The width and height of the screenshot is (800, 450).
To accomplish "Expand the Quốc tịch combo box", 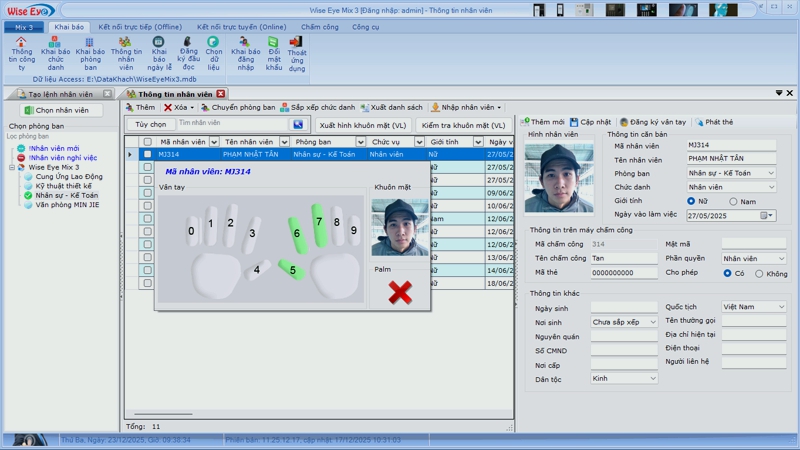I will click(x=781, y=307).
